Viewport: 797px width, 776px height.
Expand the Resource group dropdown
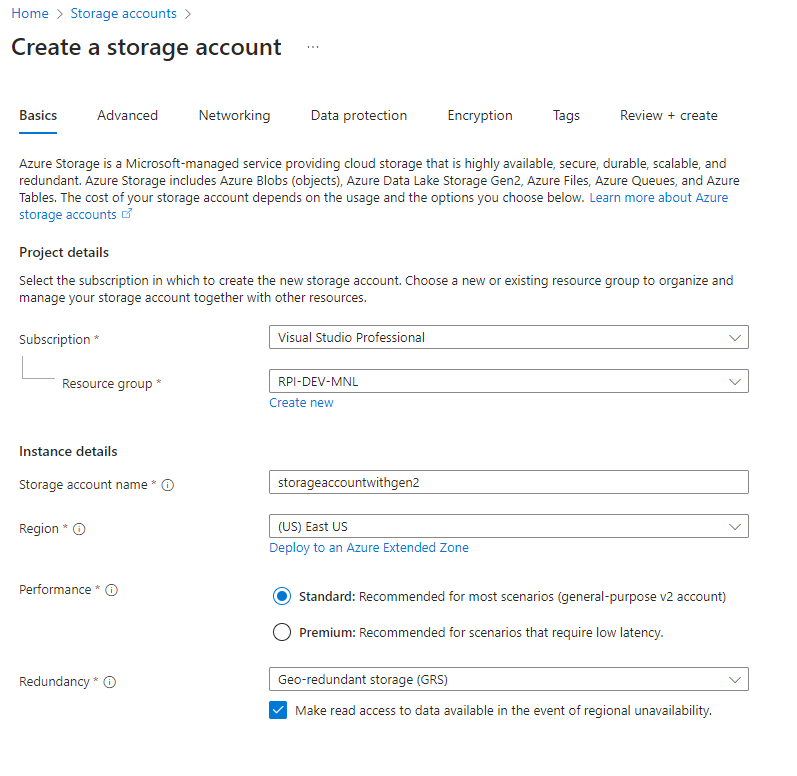pyautogui.click(x=508, y=381)
